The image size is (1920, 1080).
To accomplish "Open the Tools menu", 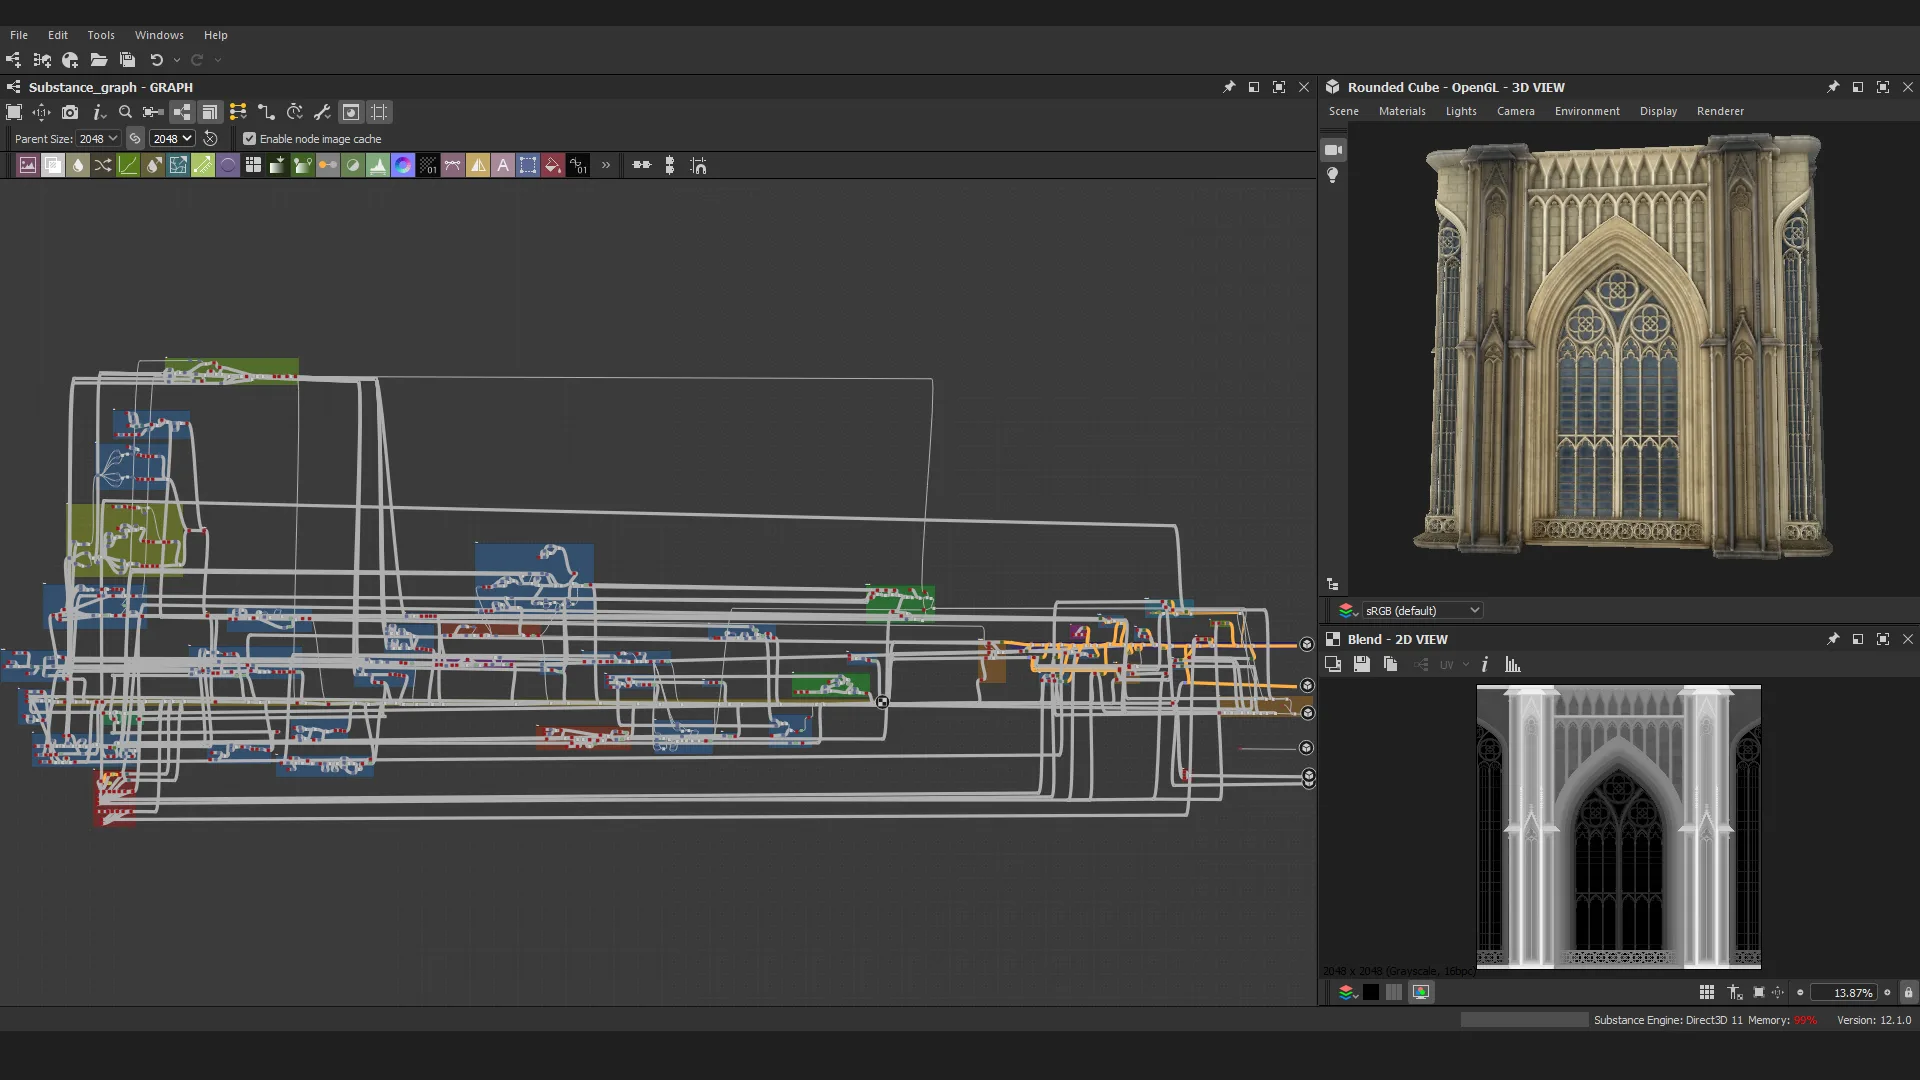I will [100, 35].
